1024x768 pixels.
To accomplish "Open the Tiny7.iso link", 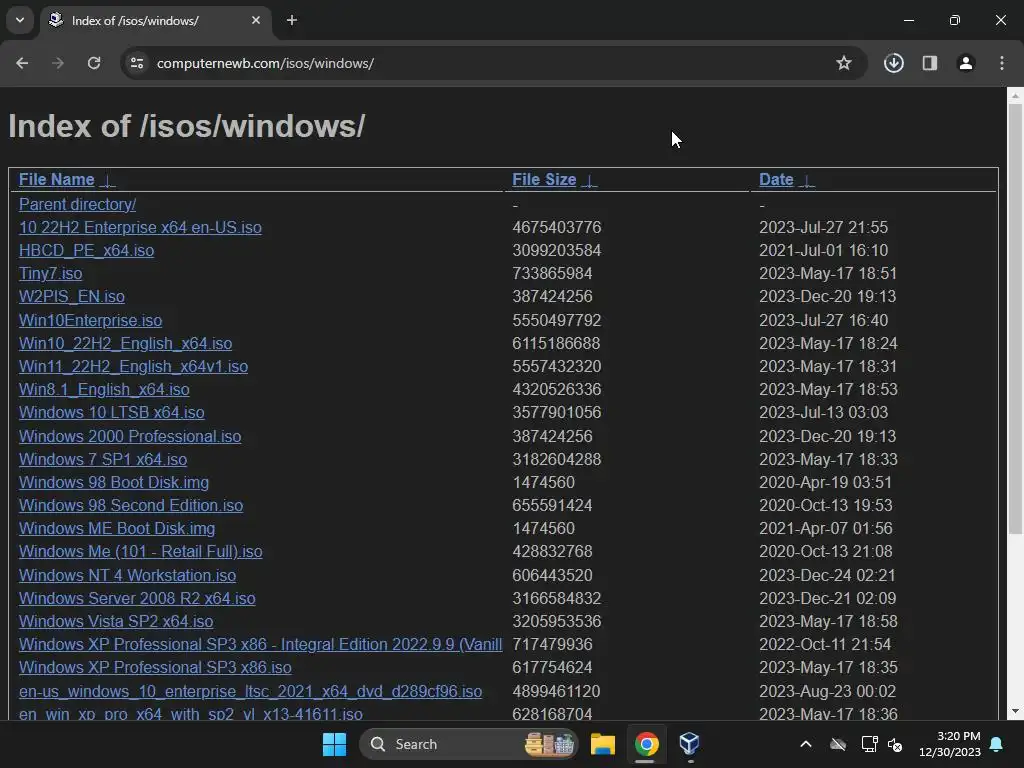I will point(50,273).
